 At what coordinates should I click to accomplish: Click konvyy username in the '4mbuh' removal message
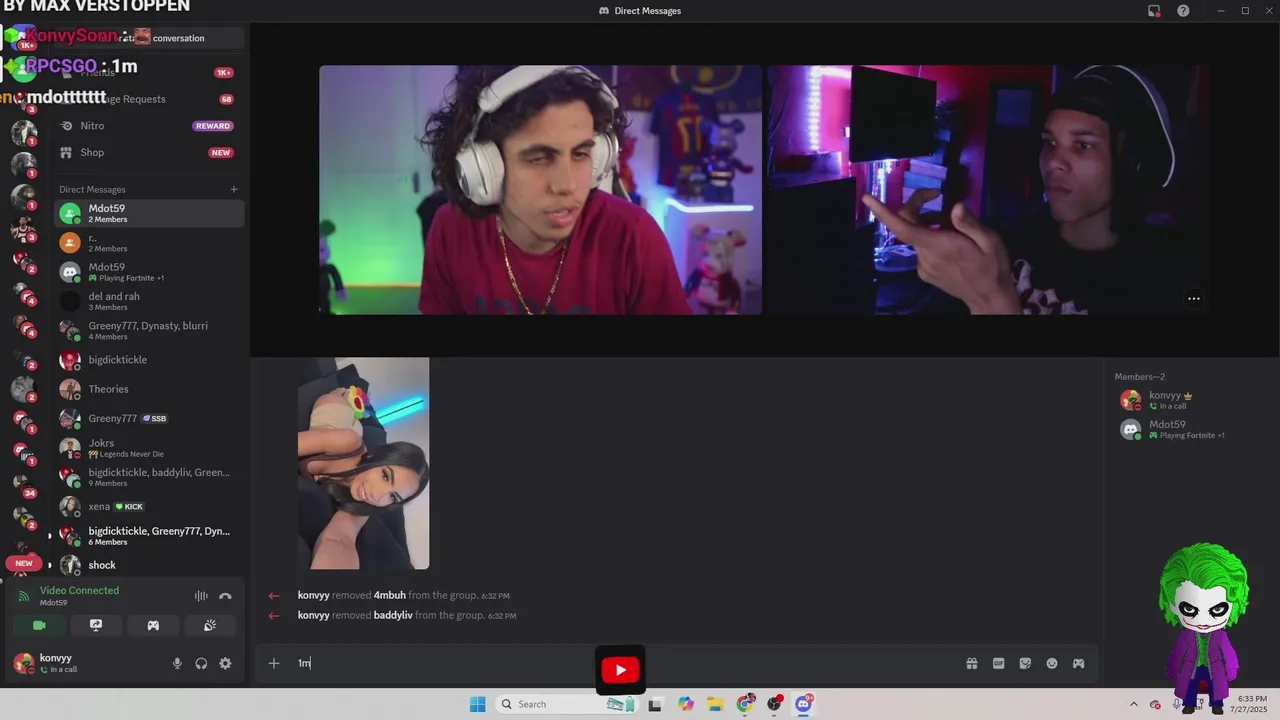(x=313, y=595)
